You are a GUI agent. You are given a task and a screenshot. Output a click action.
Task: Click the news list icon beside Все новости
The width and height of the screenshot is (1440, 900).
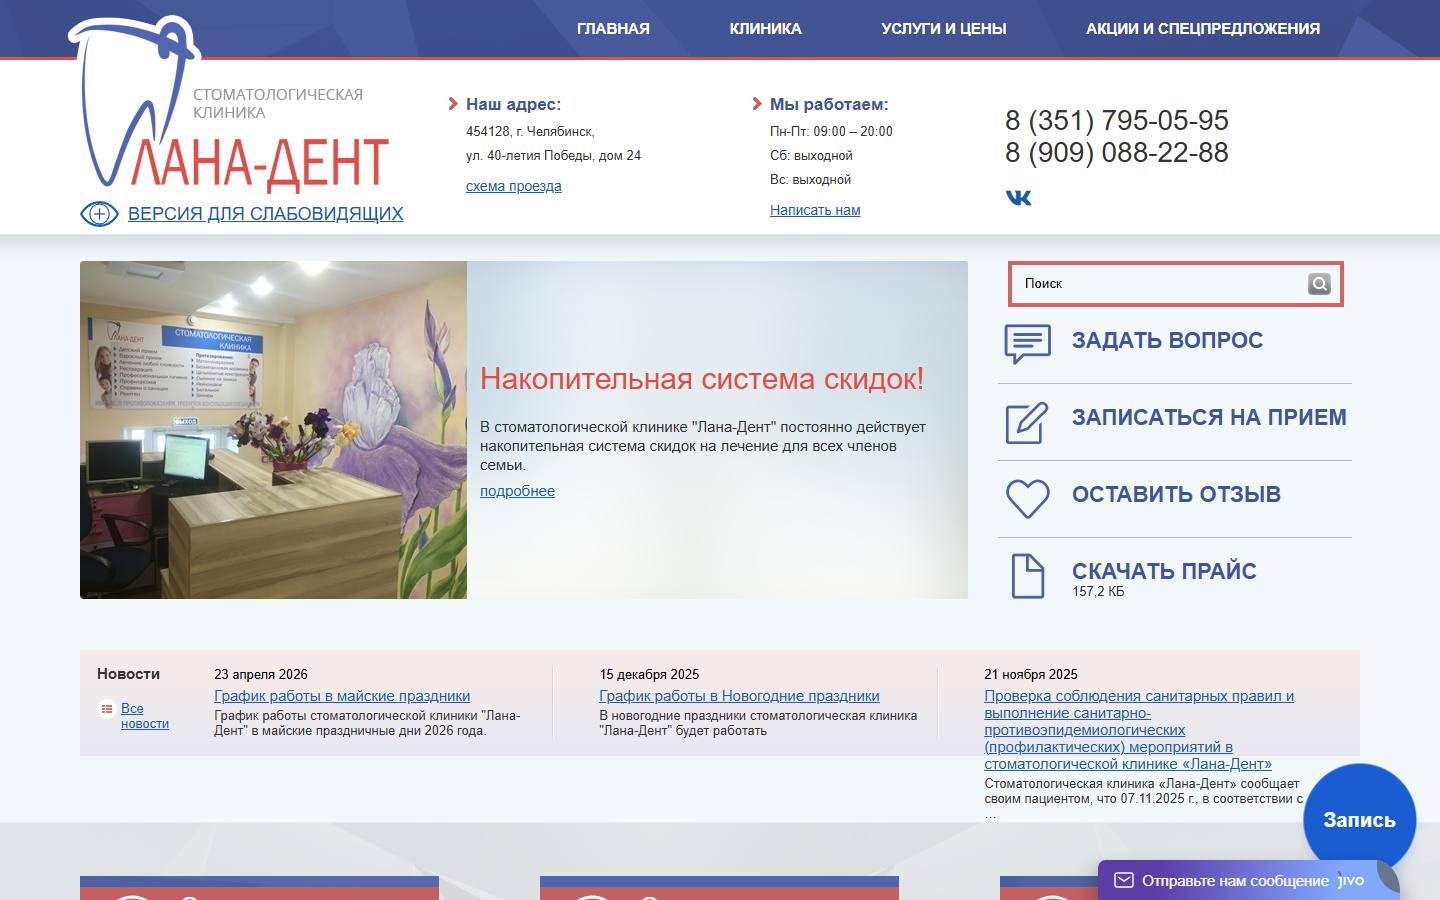pos(106,709)
